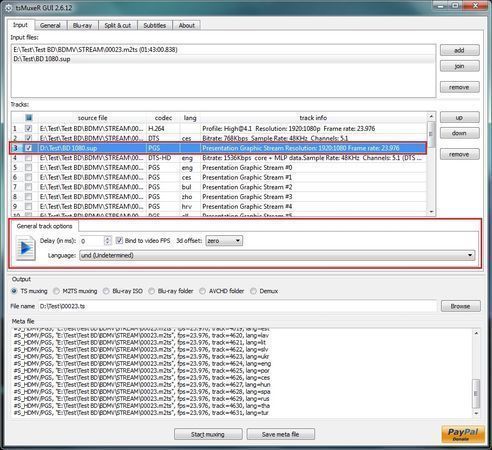
Task: Enable track 7 PGS bul checkbox
Action: pos(29,187)
